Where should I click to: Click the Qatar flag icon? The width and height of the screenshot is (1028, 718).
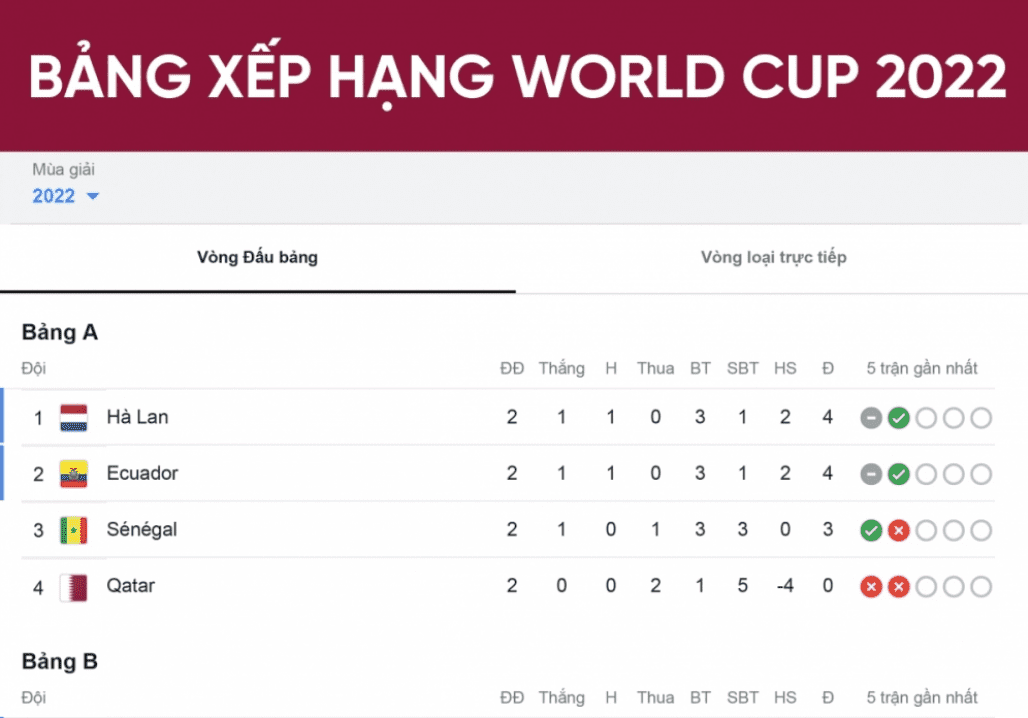pyautogui.click(x=74, y=586)
